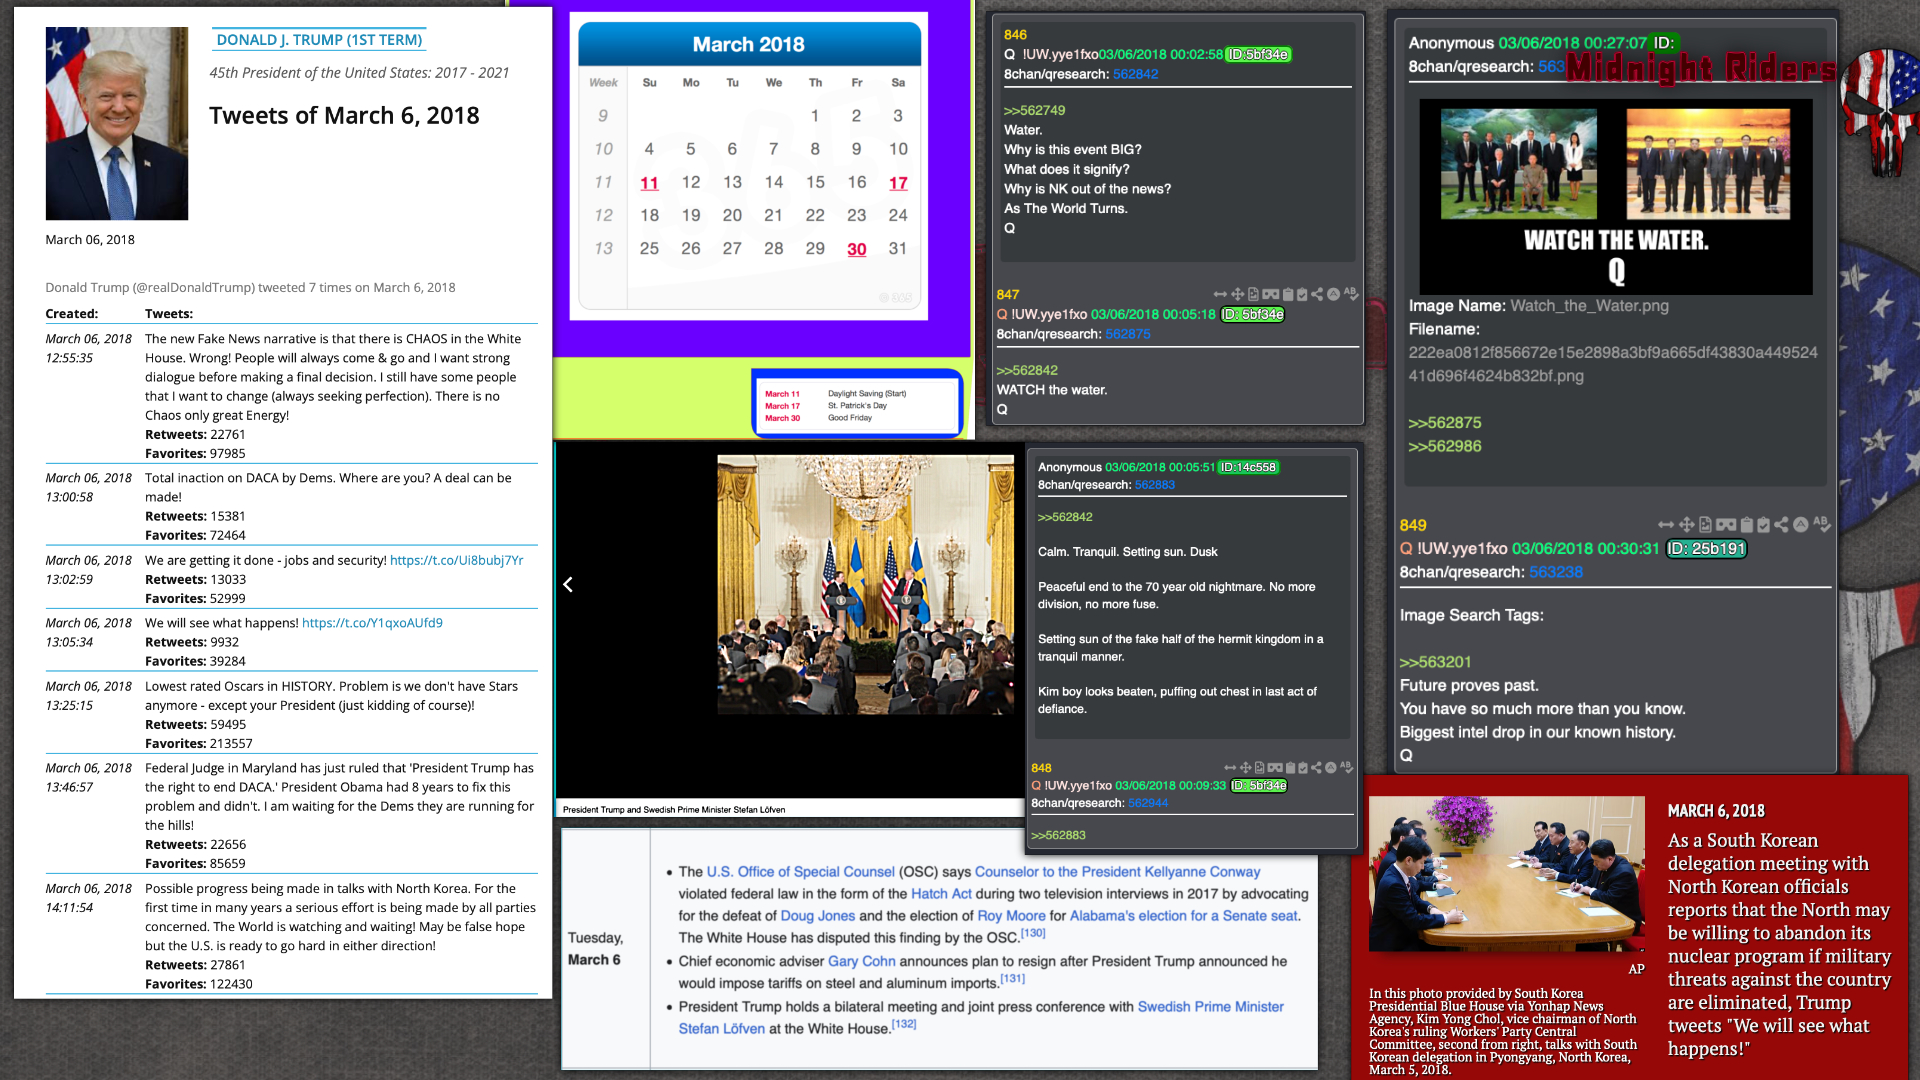Click the share icon on post 849
This screenshot has height=1080, width=1920.
[x=1781, y=524]
